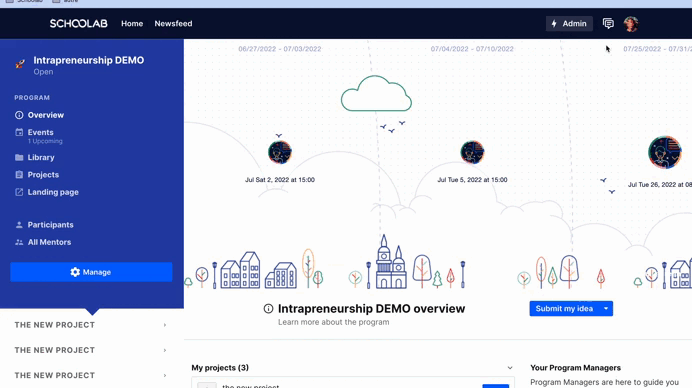Click the My projects (3) heading
Screen dimensions: 692x388
click(x=220, y=368)
